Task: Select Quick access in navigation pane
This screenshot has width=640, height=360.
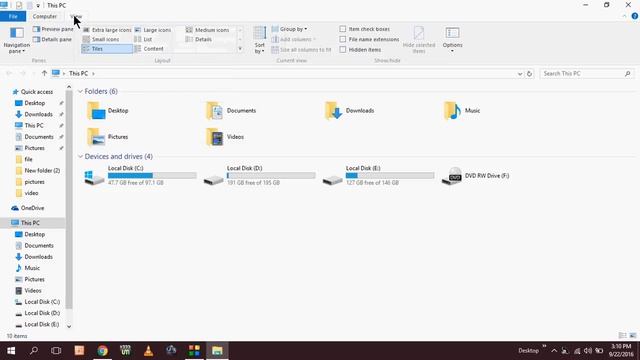Action: pyautogui.click(x=33, y=92)
